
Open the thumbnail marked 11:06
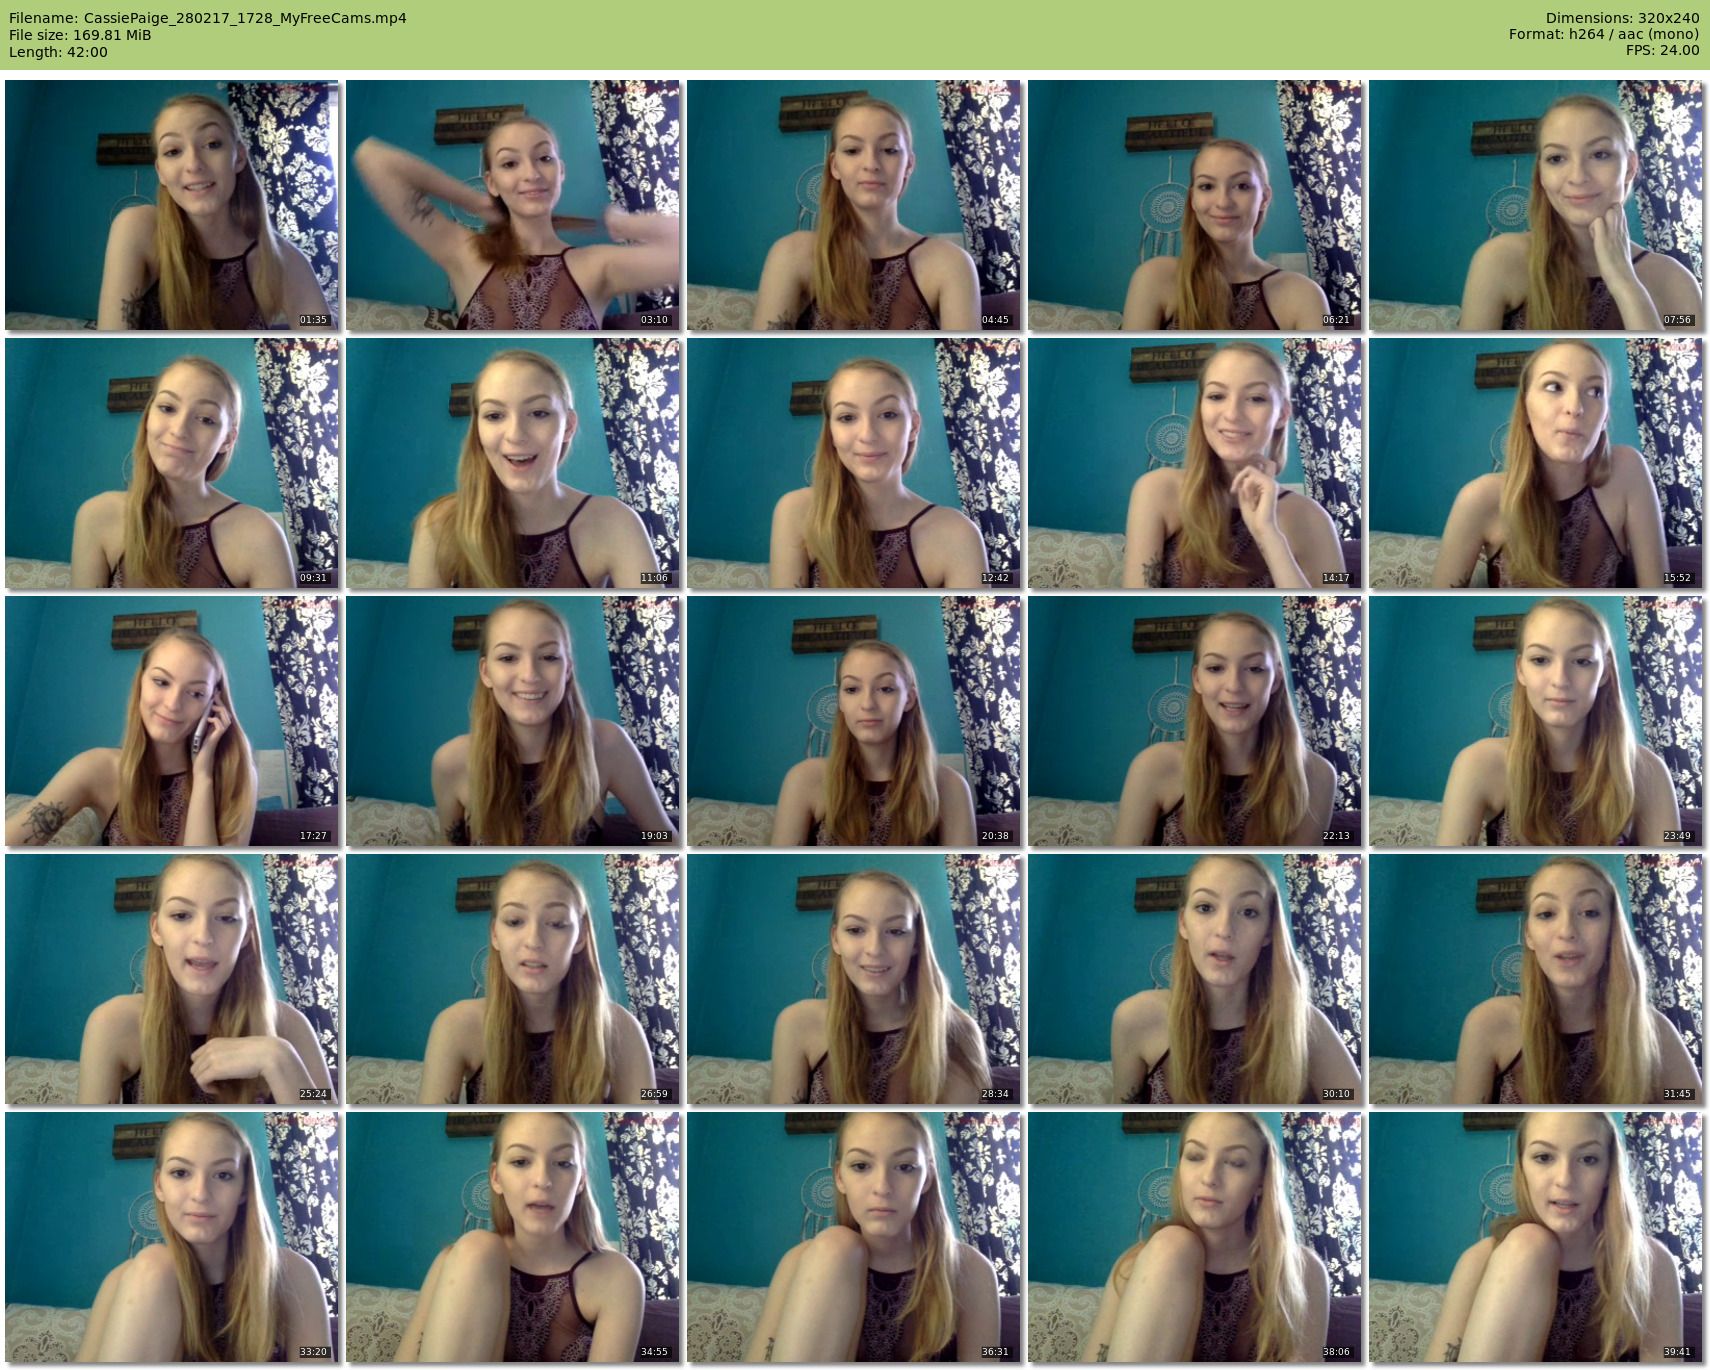(x=512, y=463)
